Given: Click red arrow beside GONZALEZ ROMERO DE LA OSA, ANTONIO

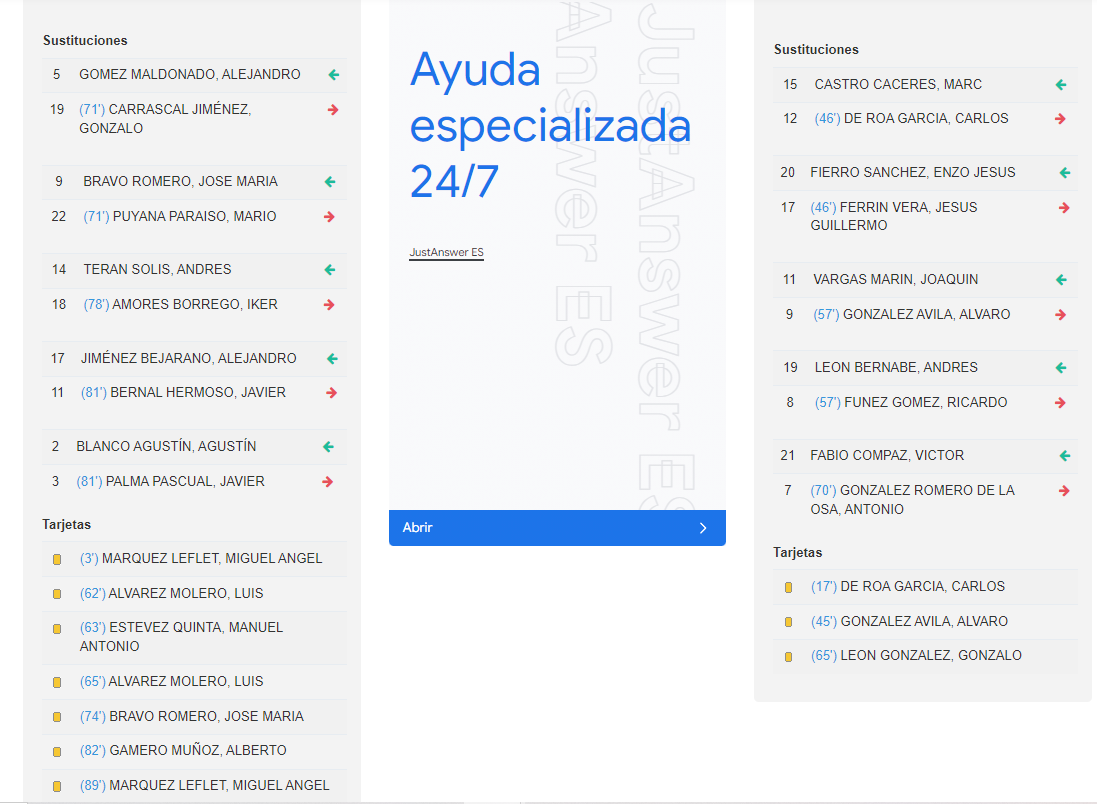Looking at the screenshot, I should (1064, 491).
